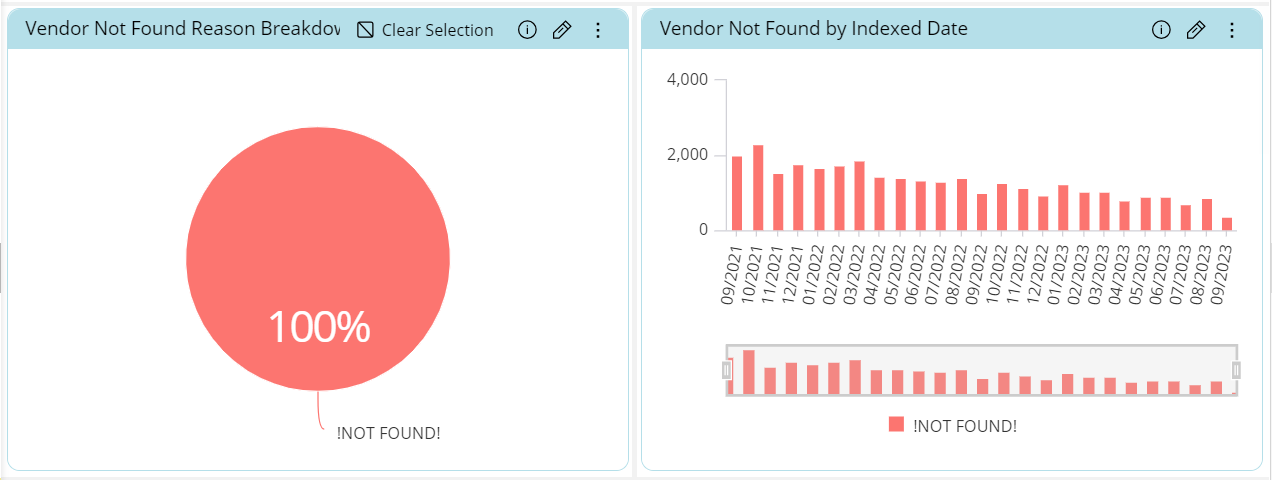Select the 100% pie slice
This screenshot has height=480, width=1272.
pos(318,258)
